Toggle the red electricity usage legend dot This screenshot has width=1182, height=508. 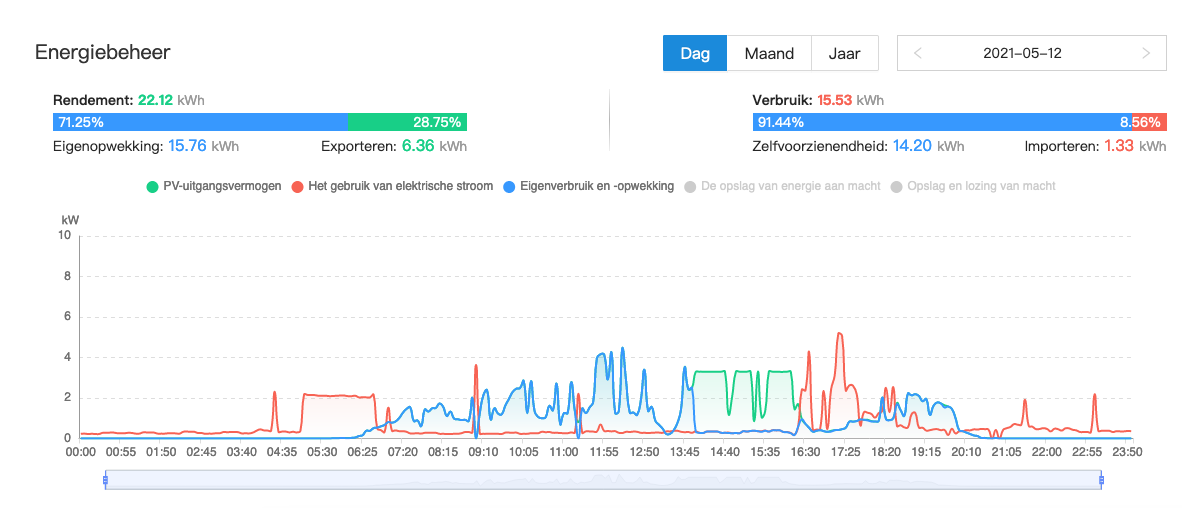[298, 186]
